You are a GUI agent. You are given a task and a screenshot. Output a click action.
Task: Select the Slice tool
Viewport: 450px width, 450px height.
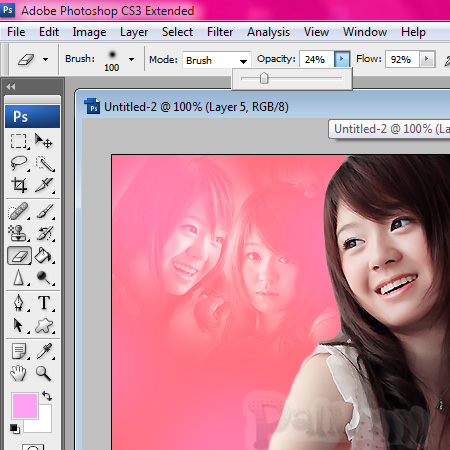click(45, 185)
